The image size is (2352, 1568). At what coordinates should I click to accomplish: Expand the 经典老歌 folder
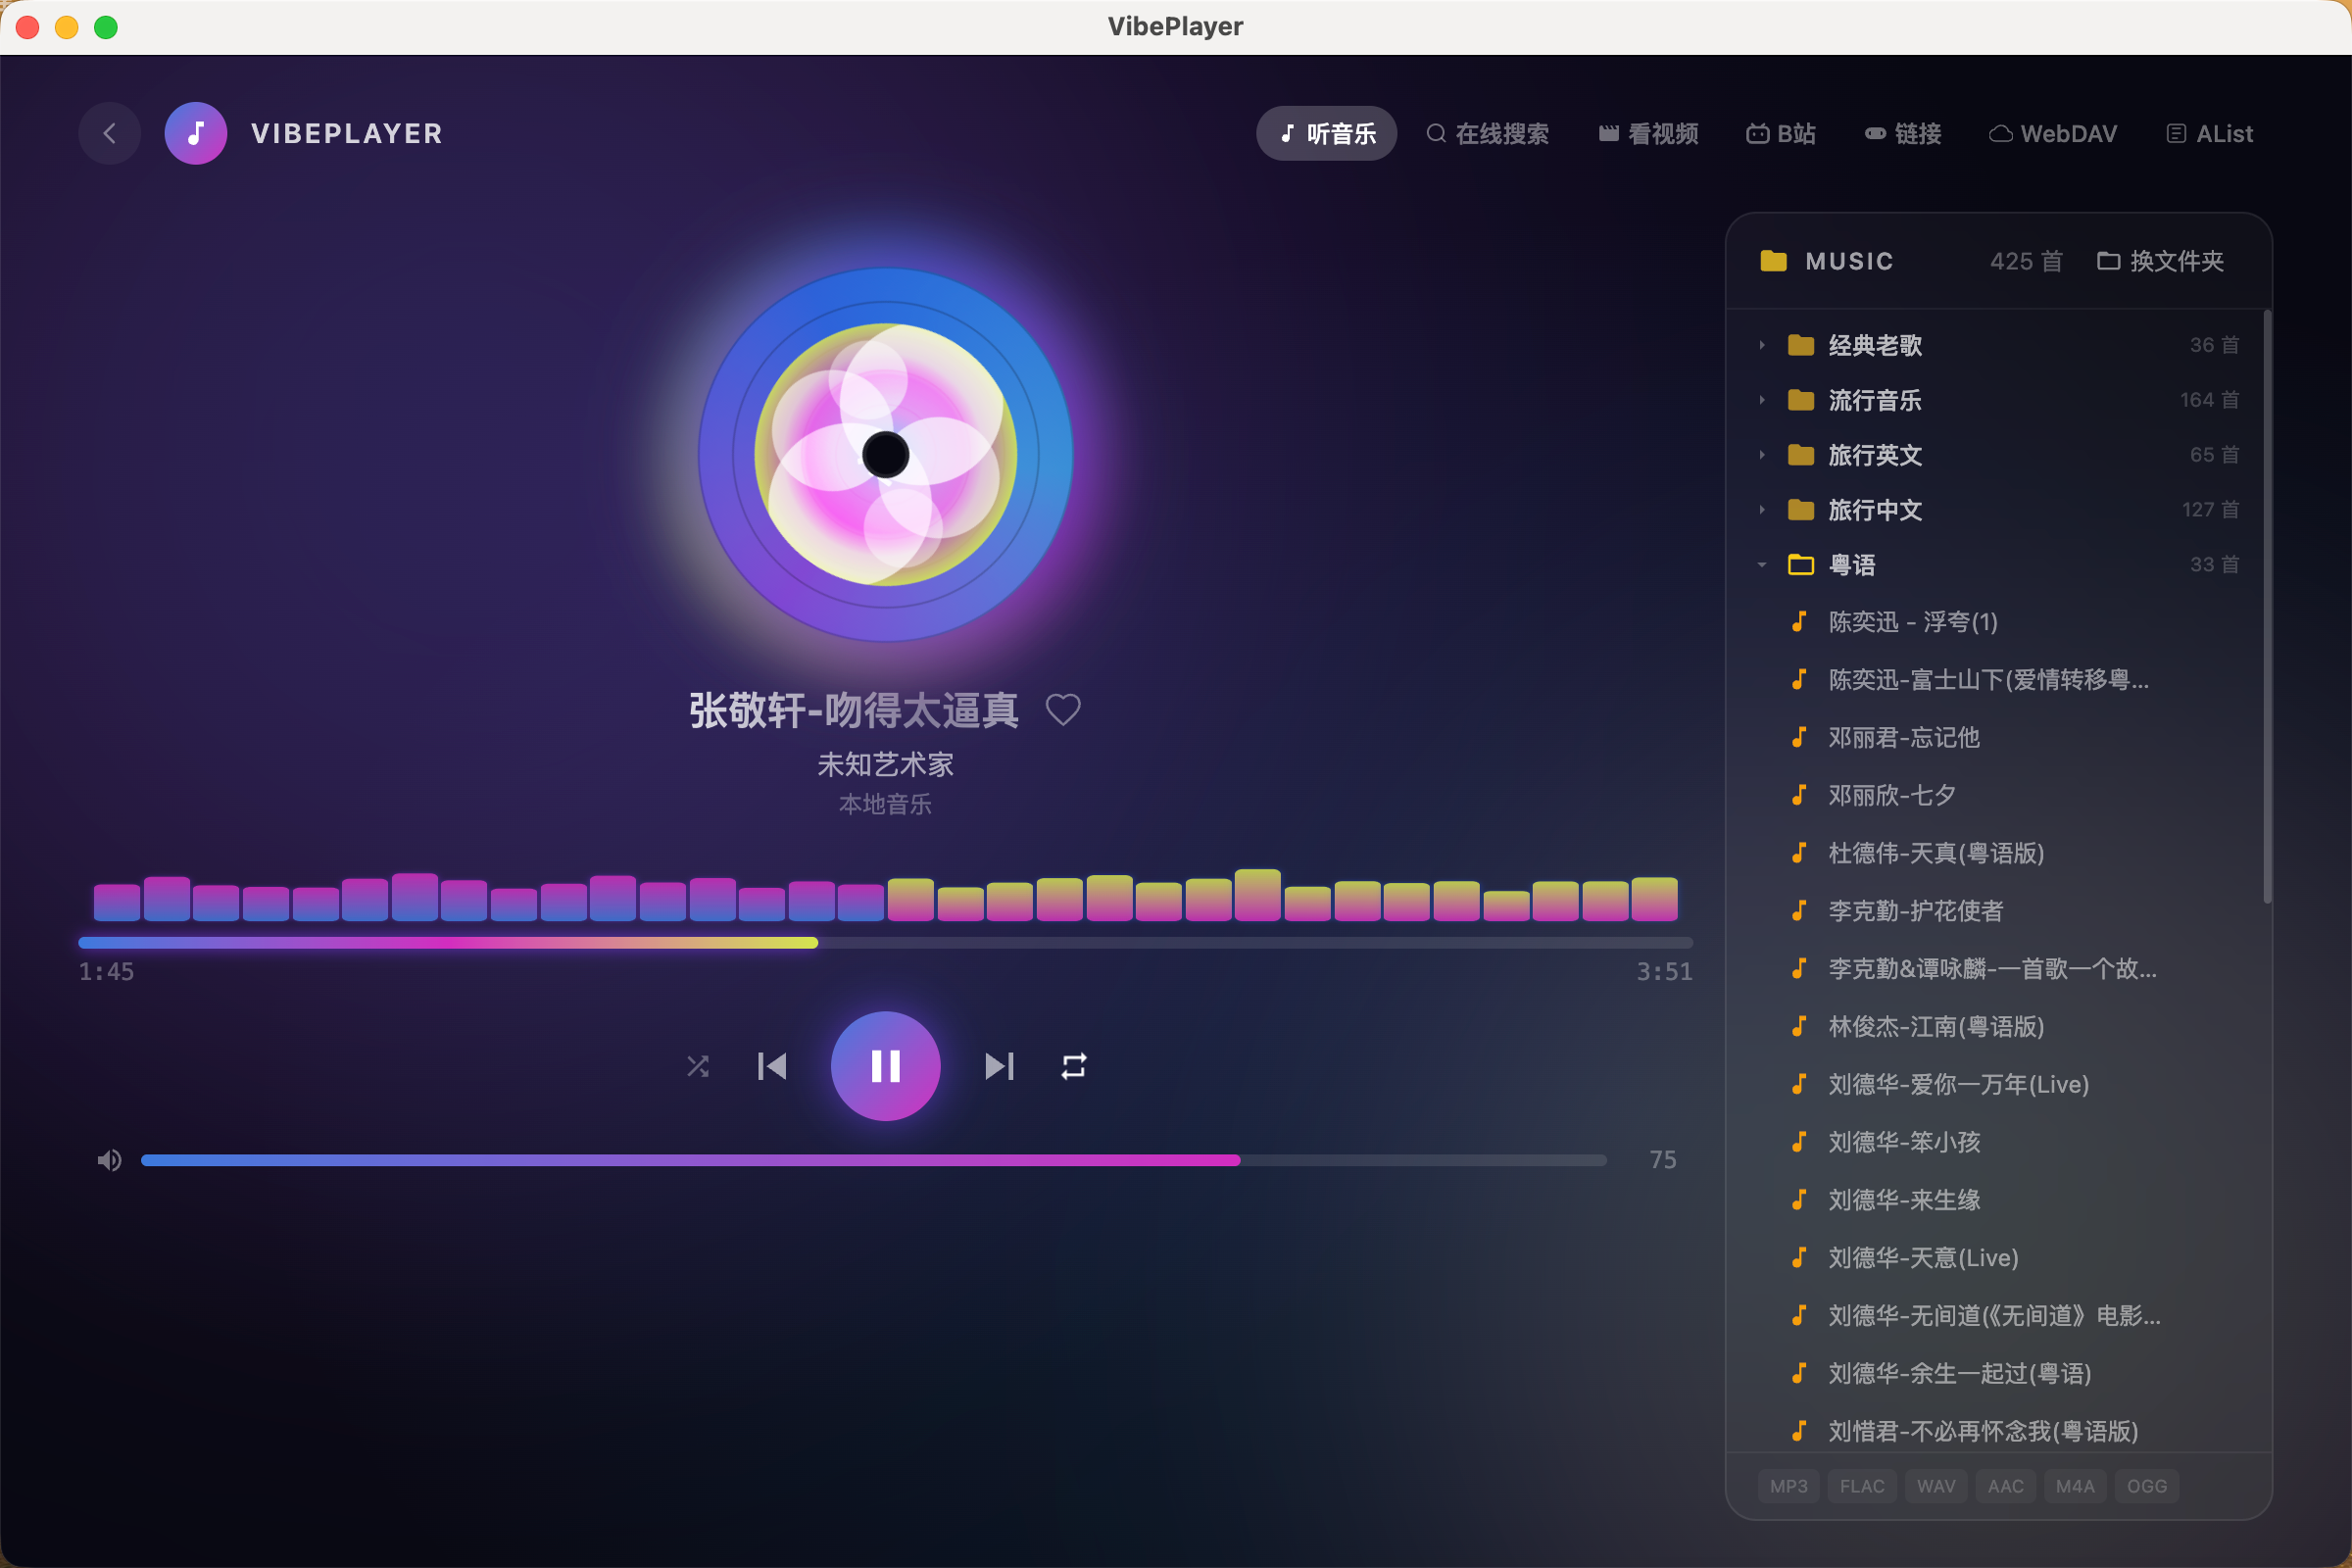tap(1761, 344)
